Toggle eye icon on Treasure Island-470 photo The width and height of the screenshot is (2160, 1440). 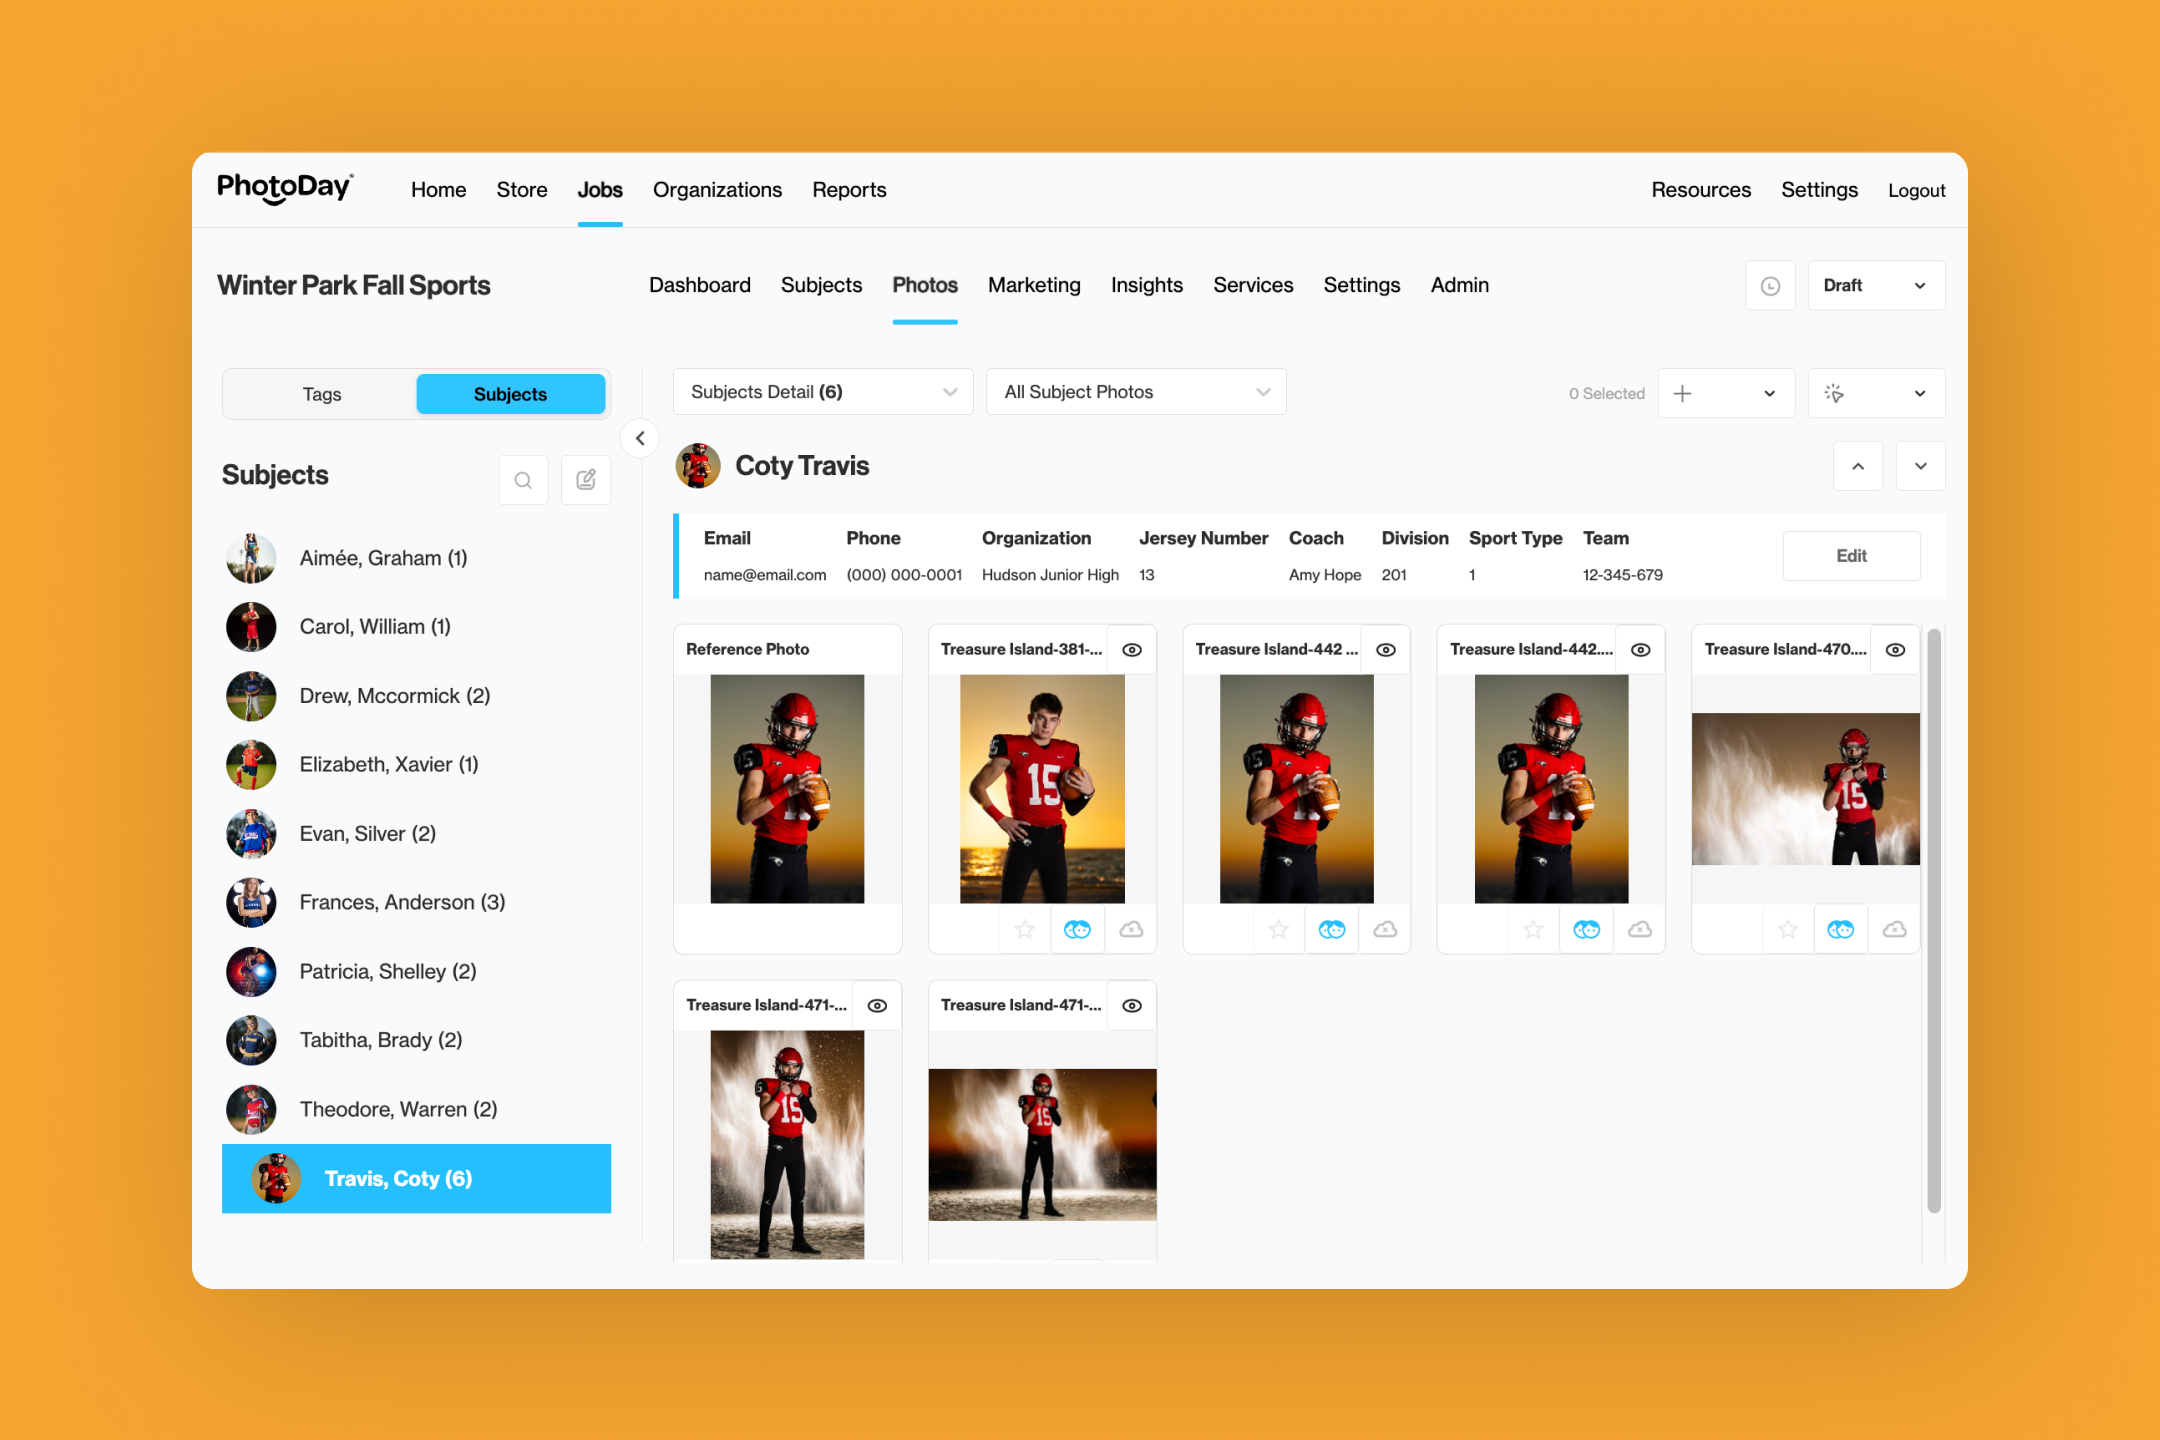1895,650
